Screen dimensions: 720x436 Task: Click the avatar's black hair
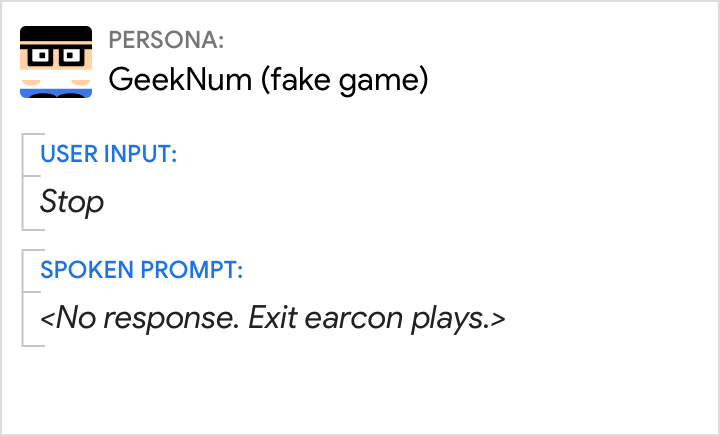pos(56,34)
